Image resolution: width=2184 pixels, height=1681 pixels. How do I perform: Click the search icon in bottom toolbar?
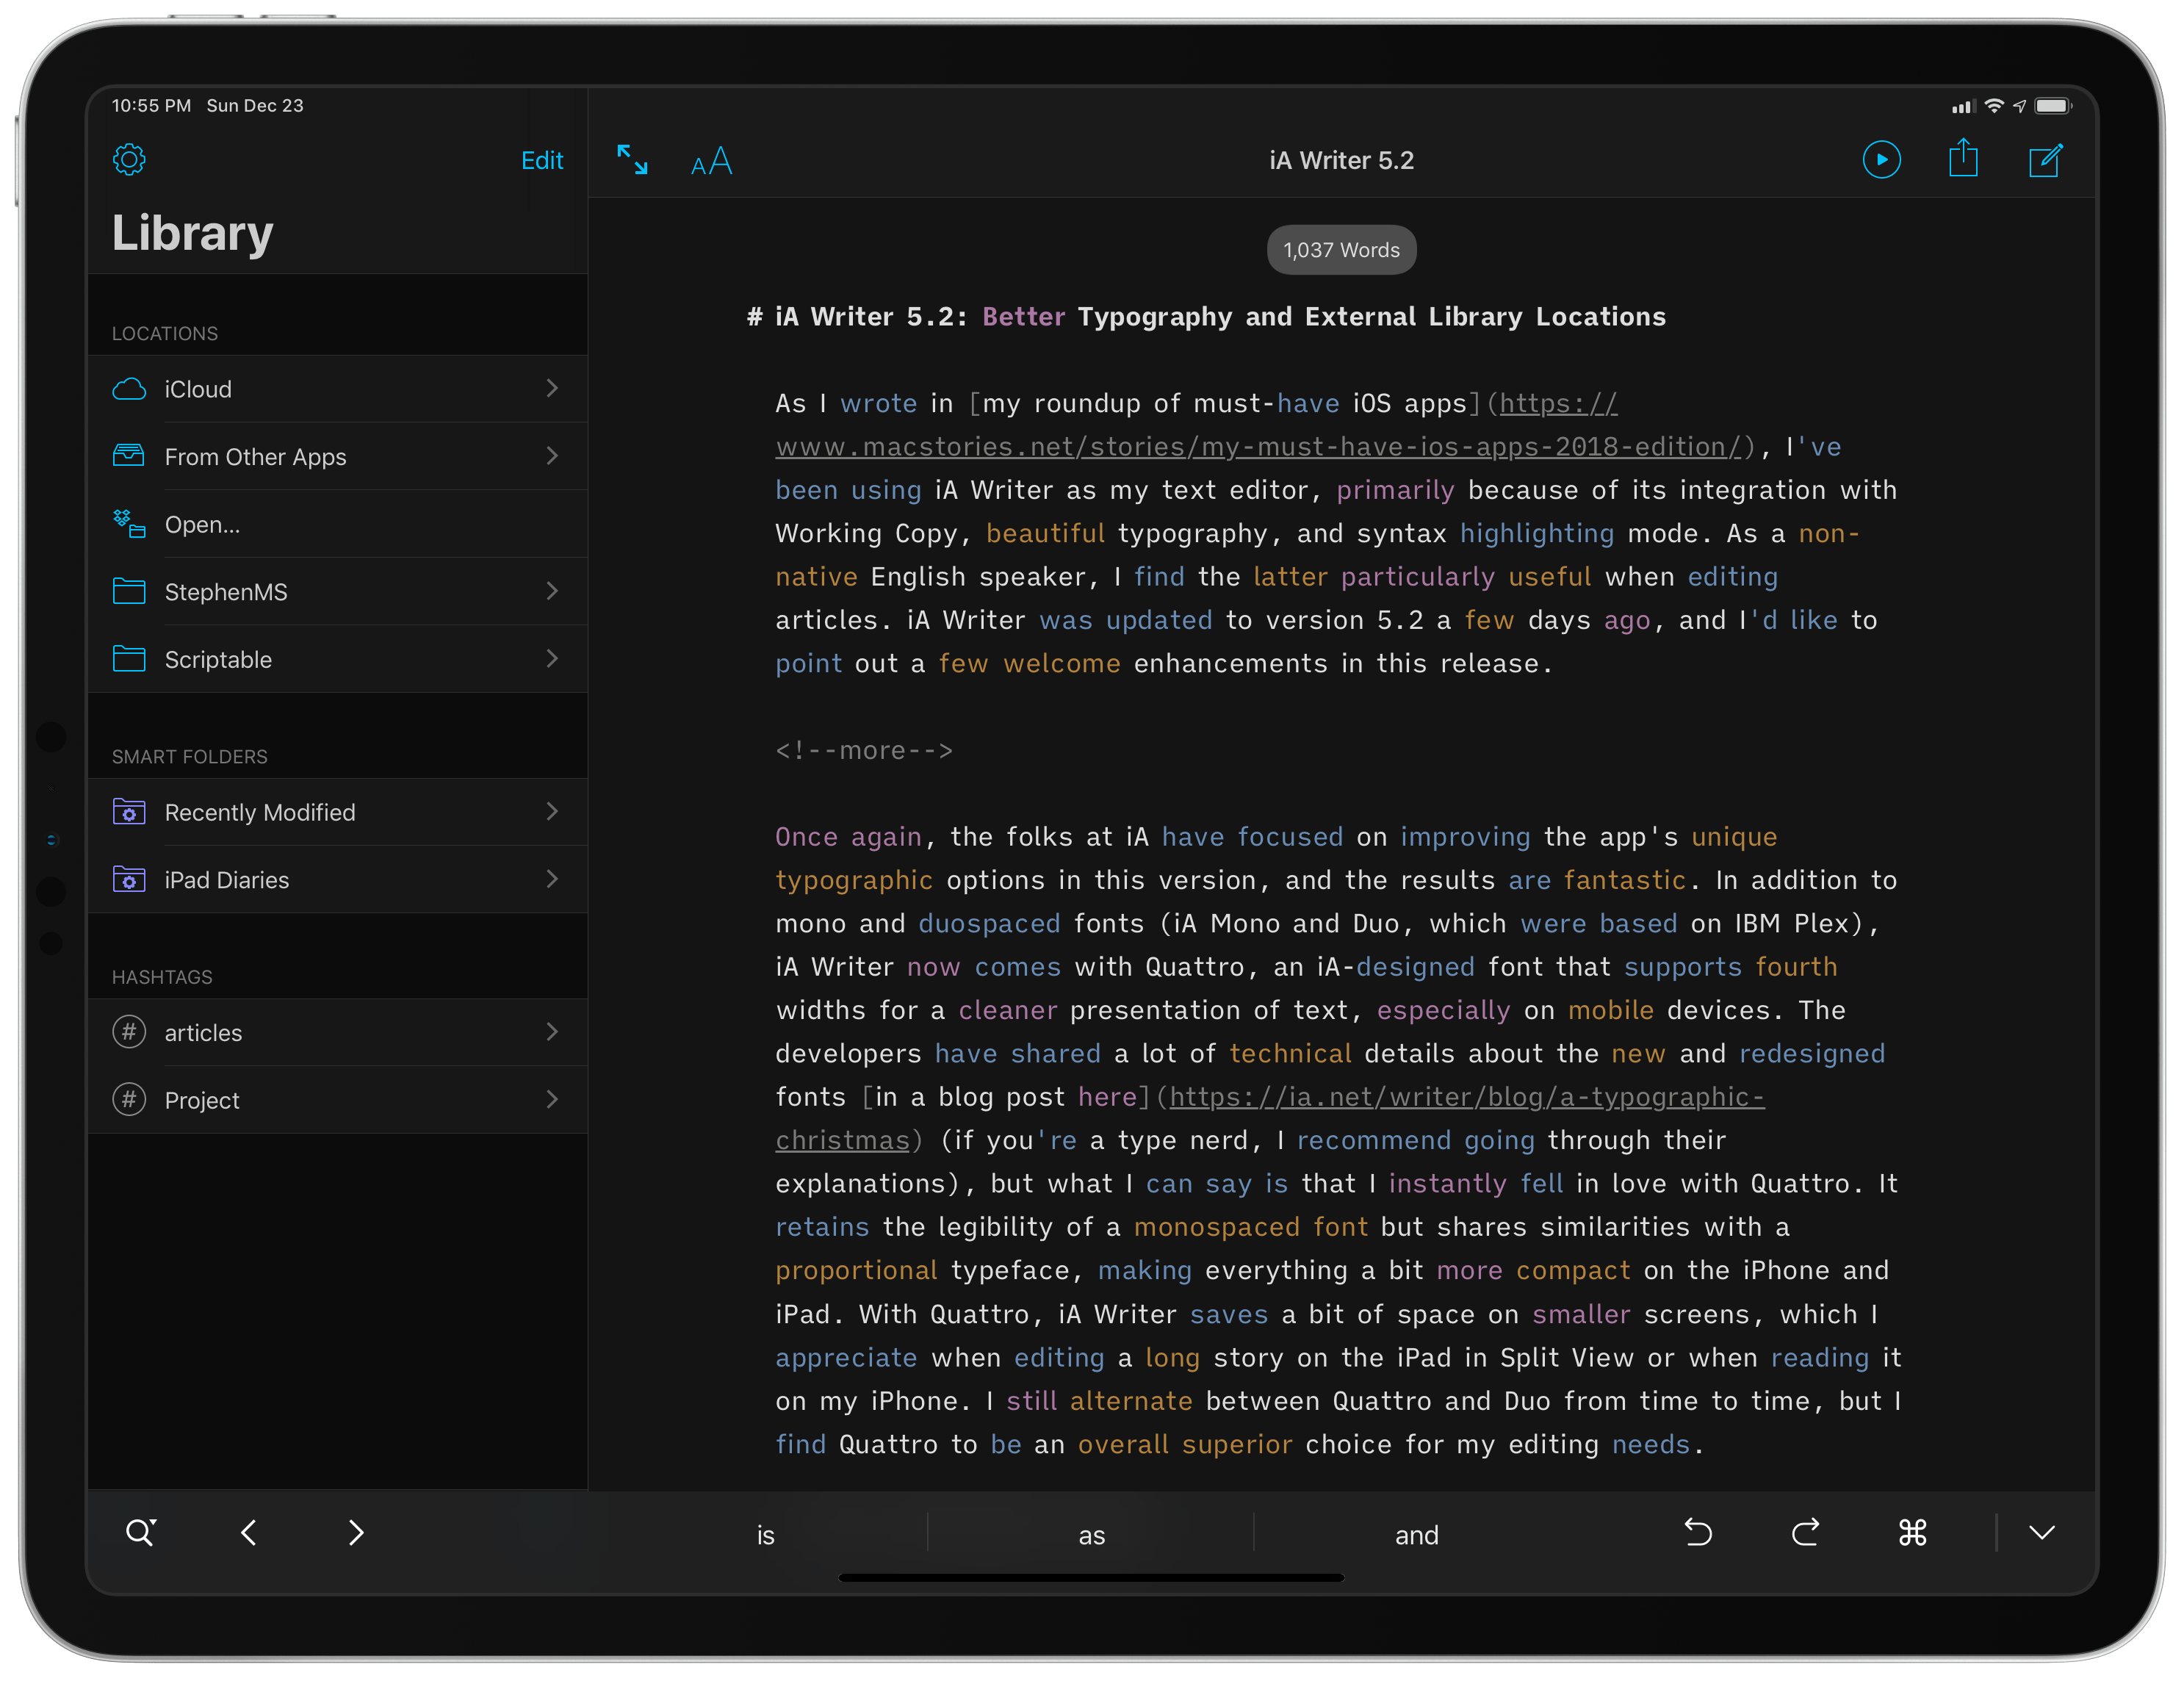pyautogui.click(x=140, y=1531)
